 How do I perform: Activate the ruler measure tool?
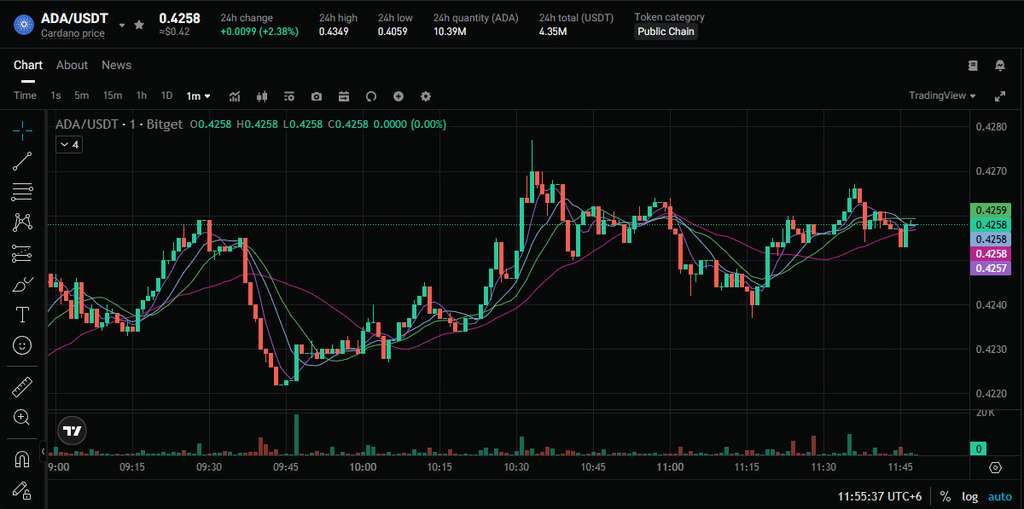[22, 386]
